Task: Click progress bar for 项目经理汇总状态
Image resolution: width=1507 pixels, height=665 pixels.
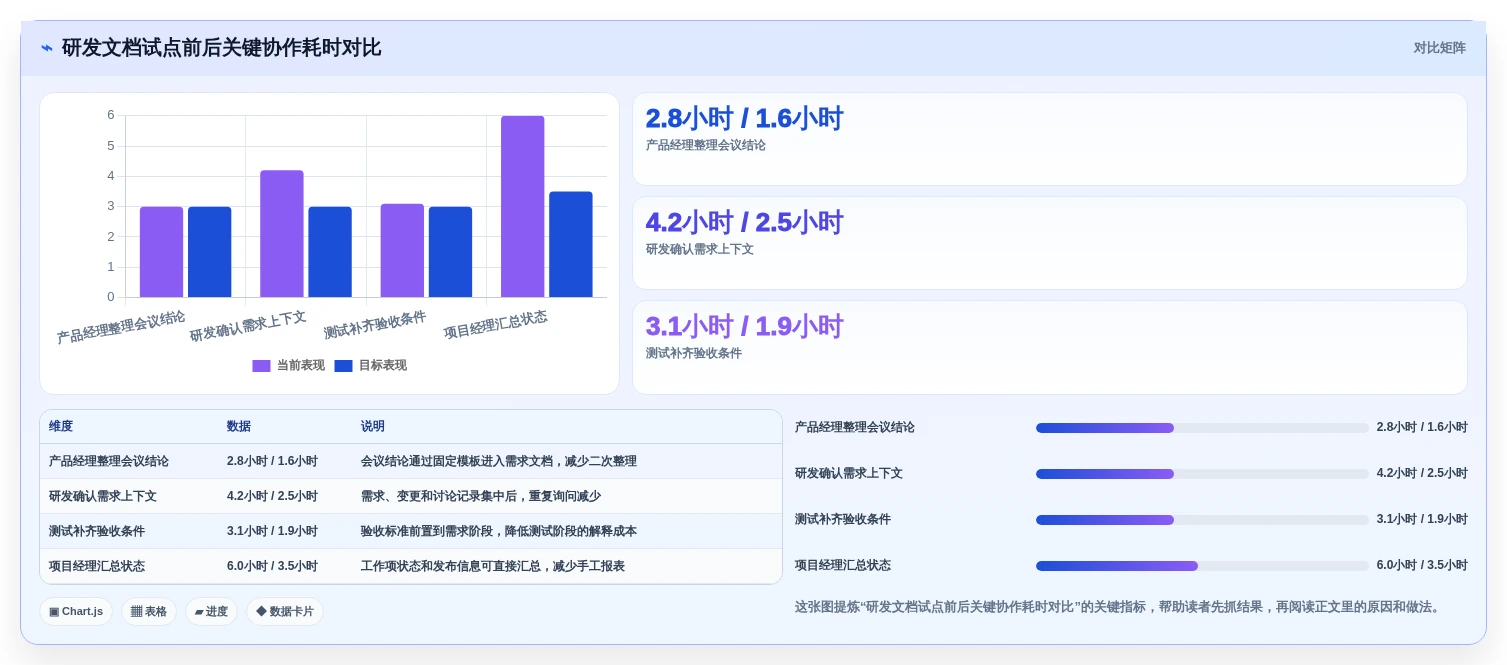Action: [x=1202, y=566]
